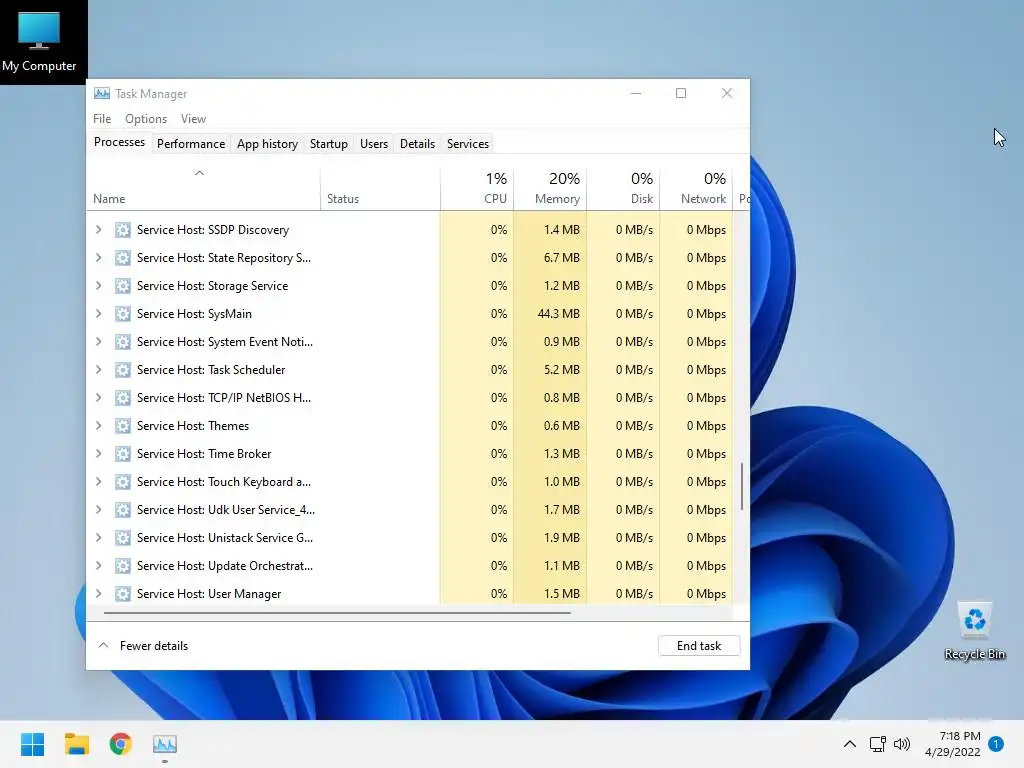This screenshot has height=768, width=1024.
Task: Expand the SSDP Discovery service host
Action: point(99,230)
